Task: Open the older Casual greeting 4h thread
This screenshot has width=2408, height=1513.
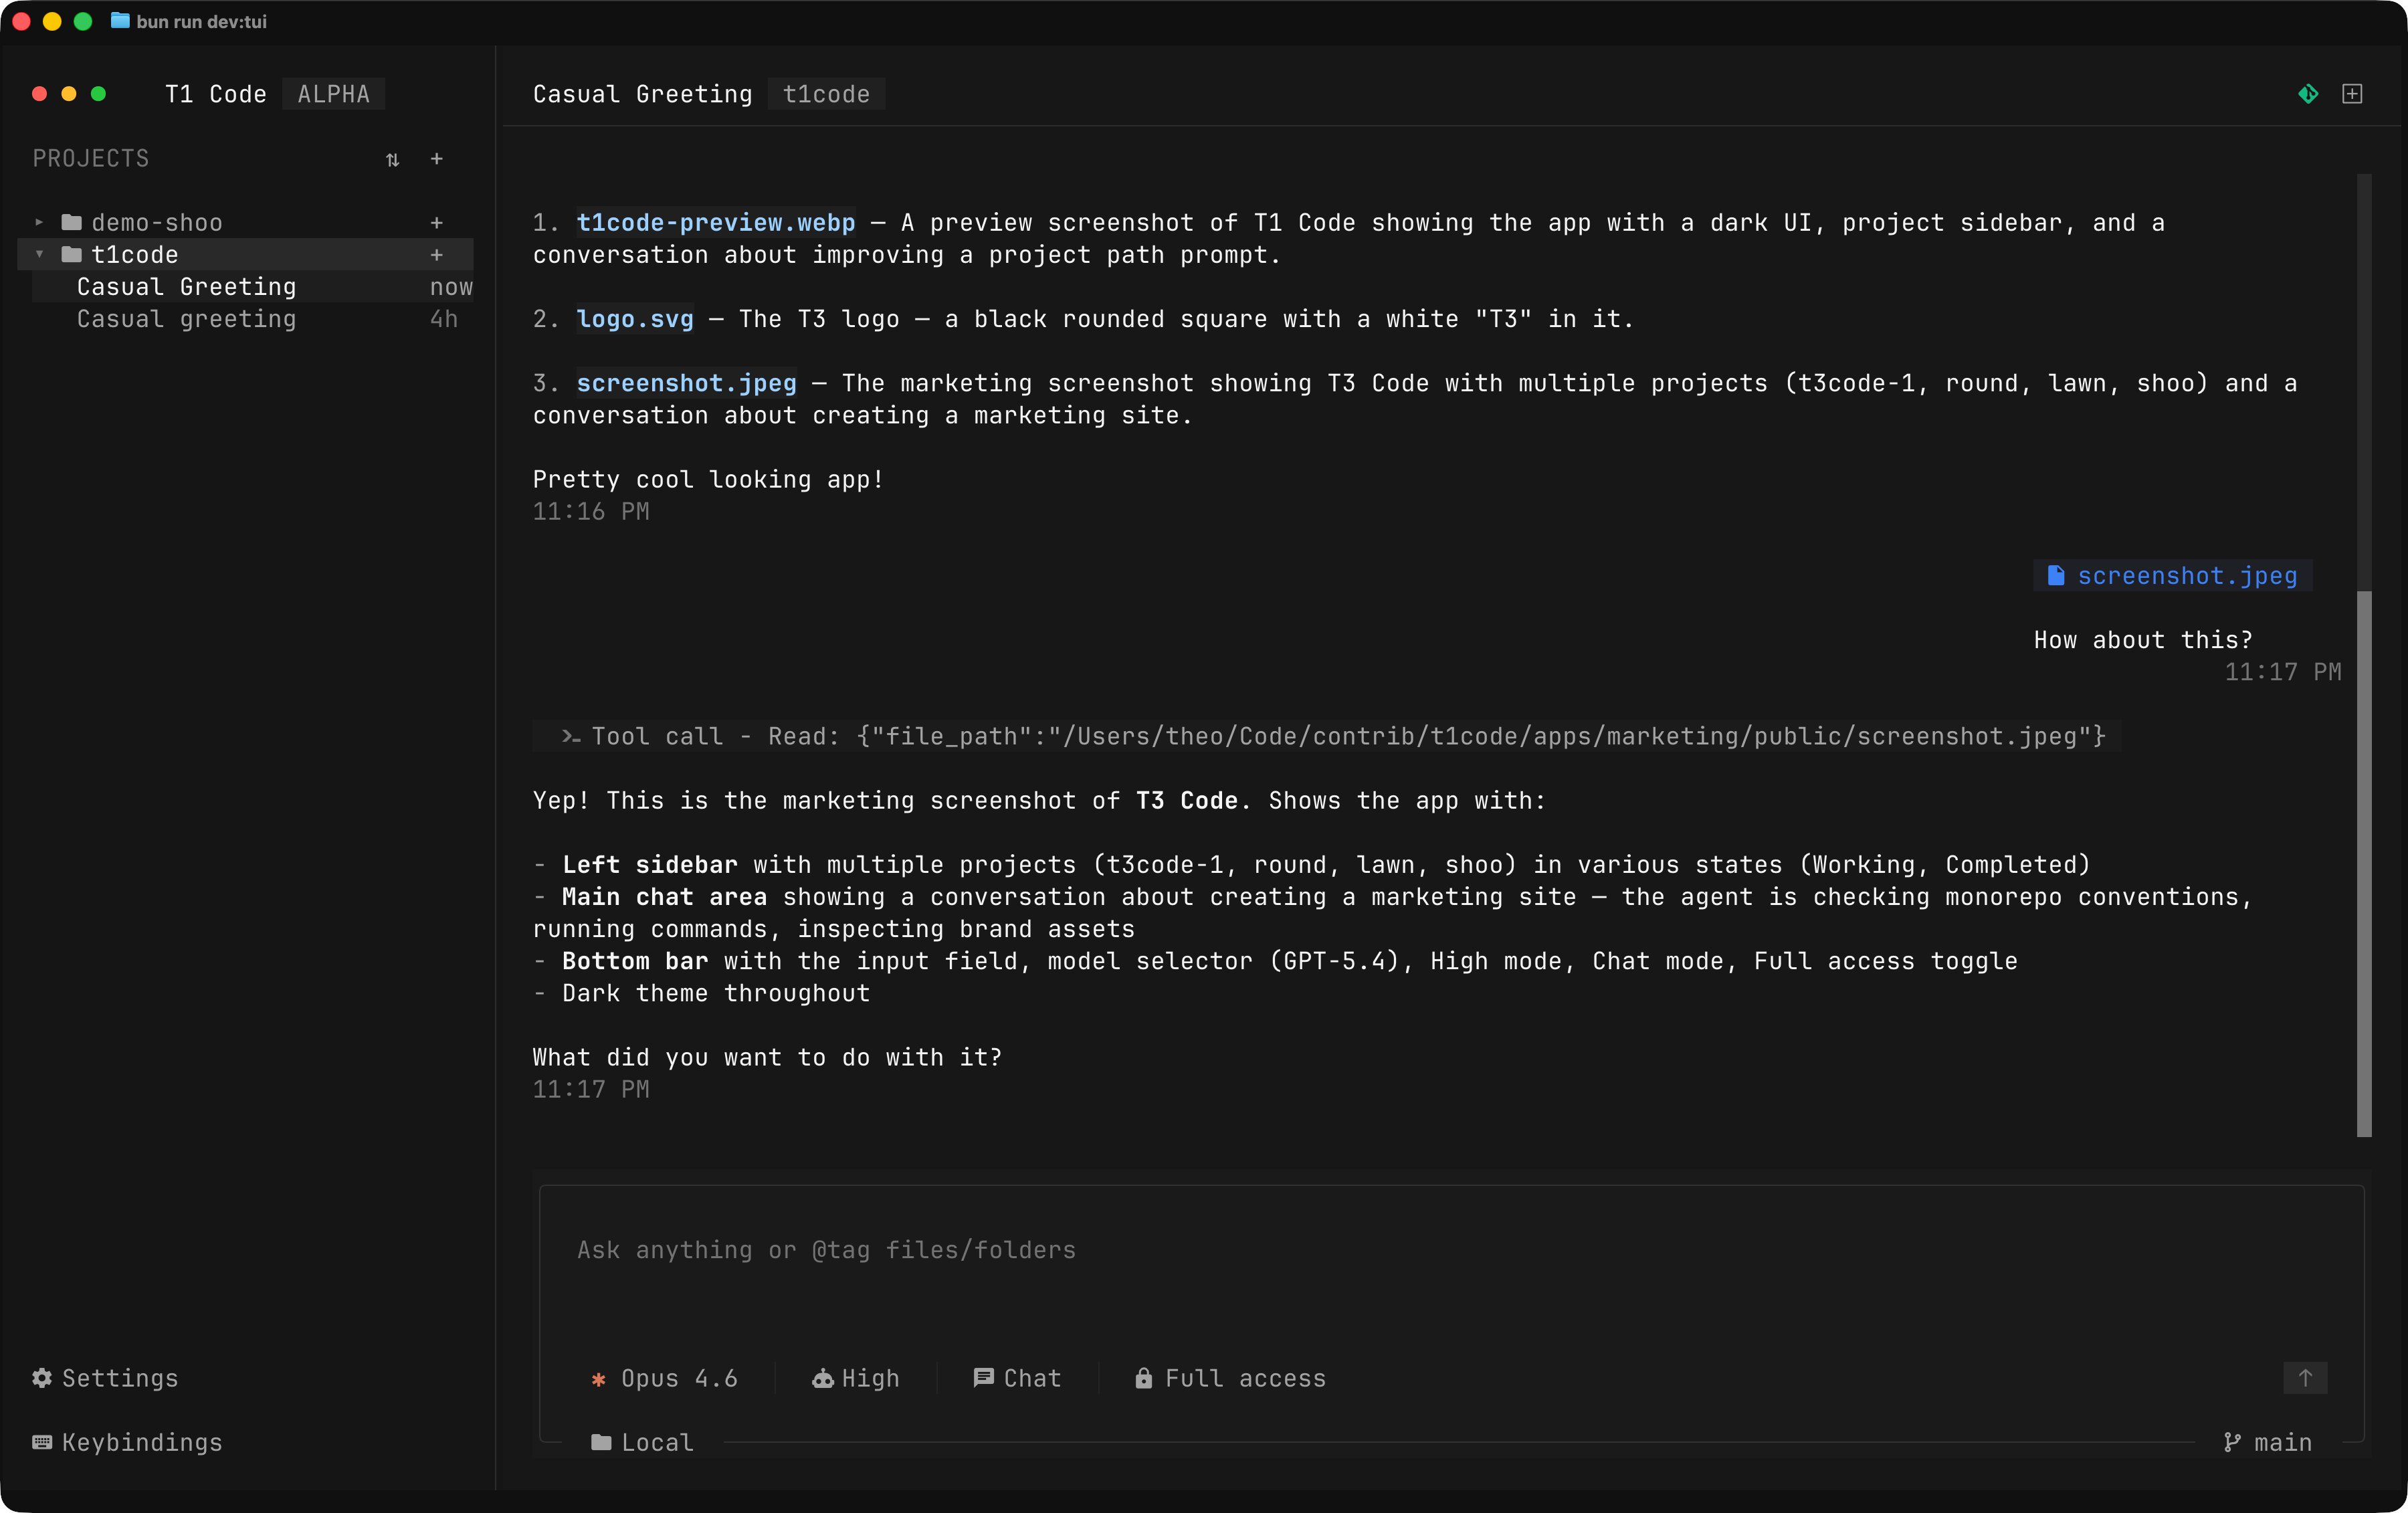Action: [186, 319]
